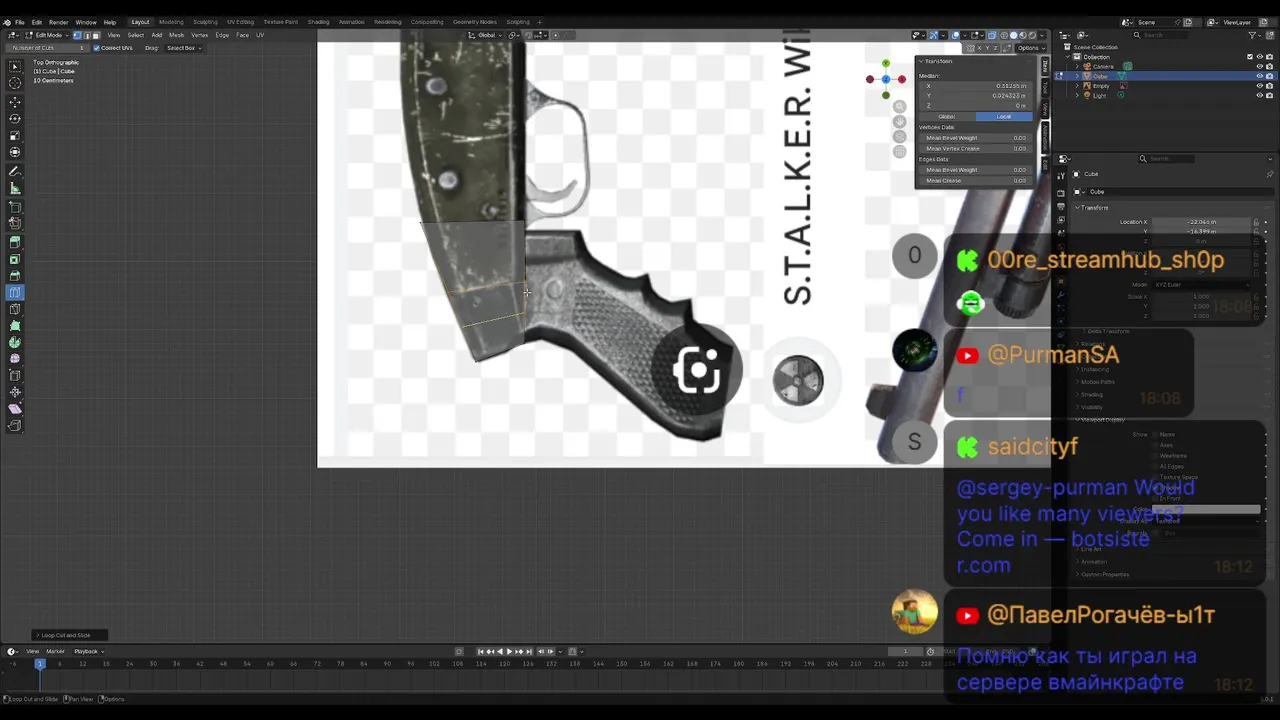Select the Rotate tool
1280x720 pixels.
click(x=15, y=119)
